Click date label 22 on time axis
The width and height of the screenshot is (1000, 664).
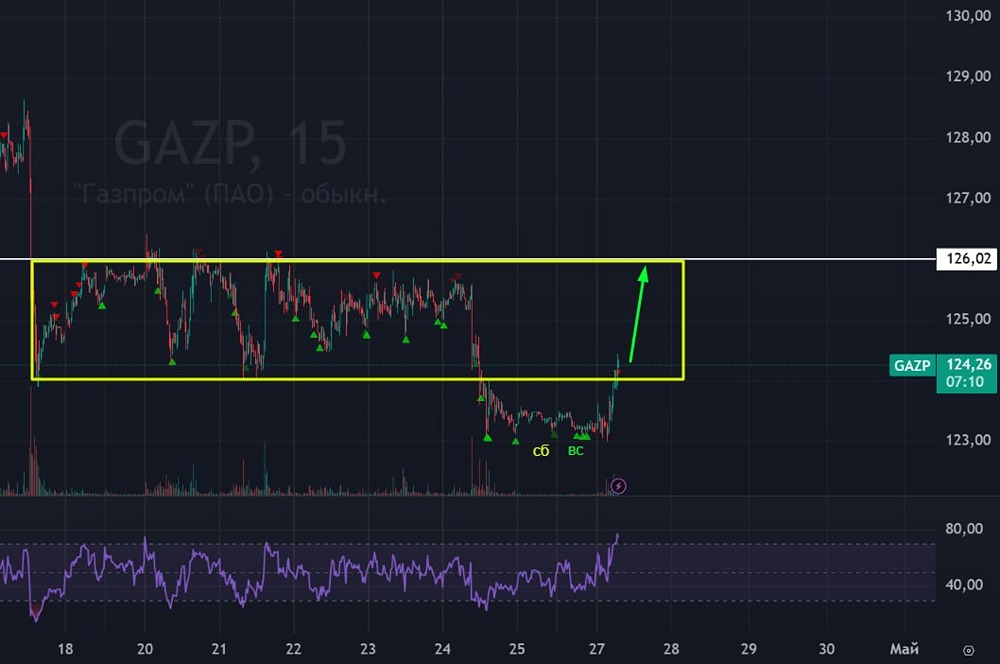tap(293, 649)
